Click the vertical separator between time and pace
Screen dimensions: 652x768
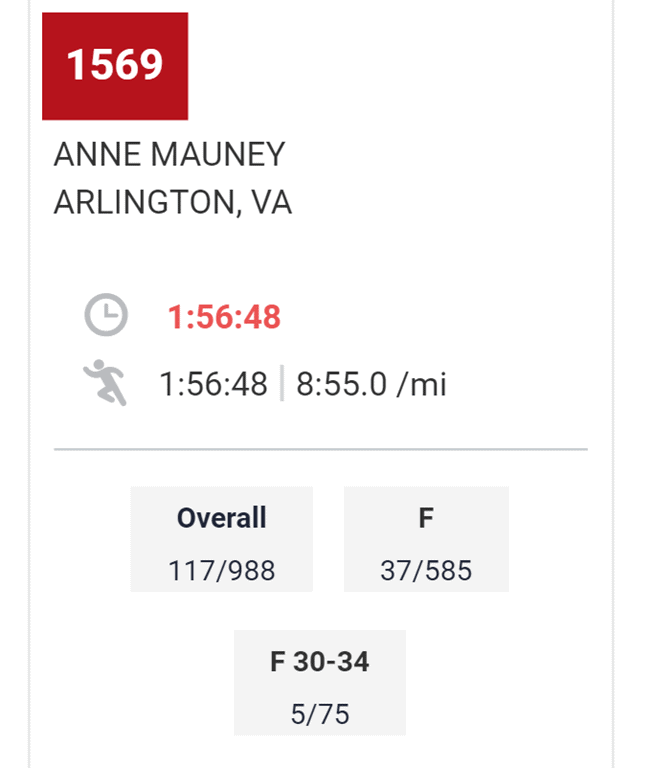tap(282, 384)
